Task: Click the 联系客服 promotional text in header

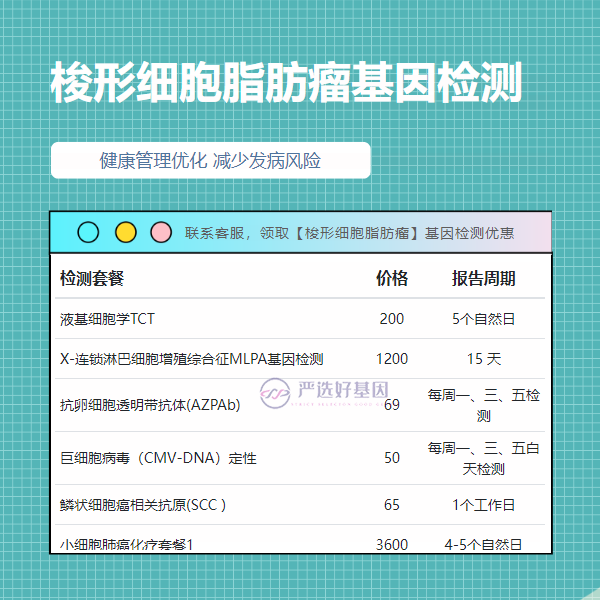Action: click(349, 233)
